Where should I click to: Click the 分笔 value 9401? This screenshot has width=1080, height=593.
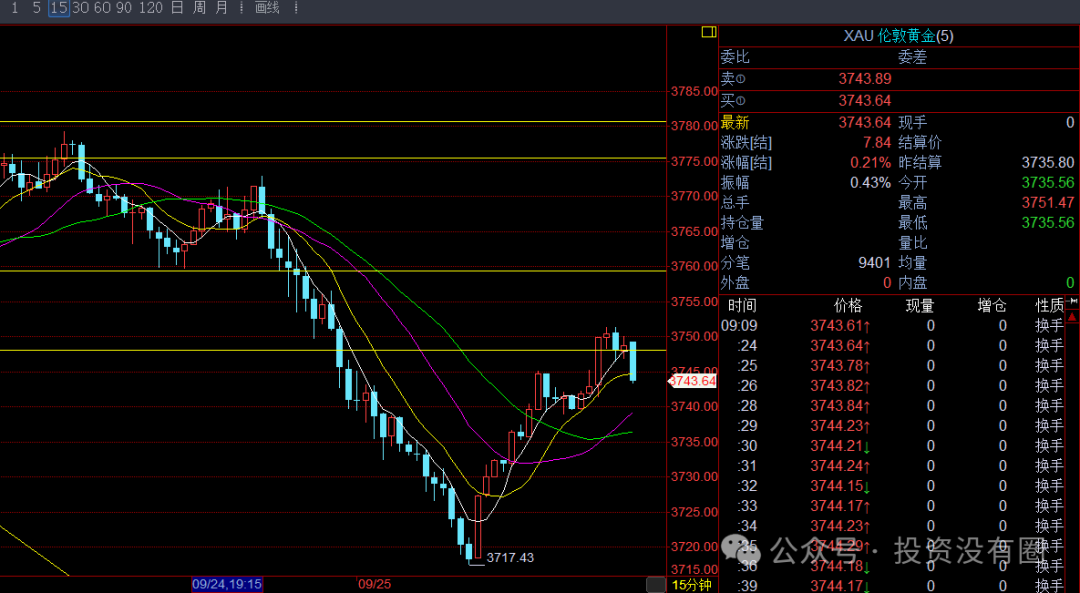[x=874, y=262]
